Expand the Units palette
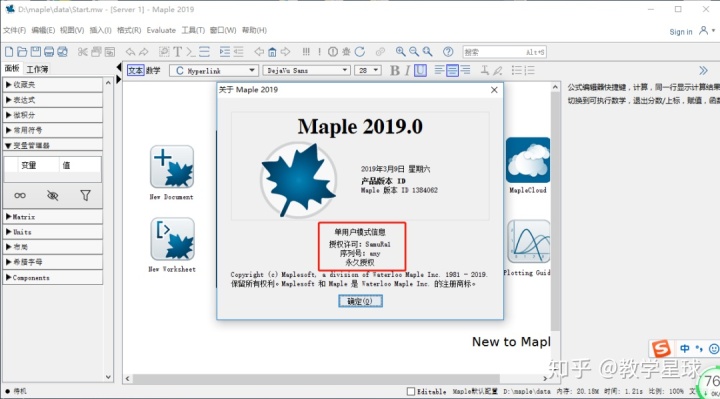This screenshot has width=720, height=399. [x=53, y=232]
